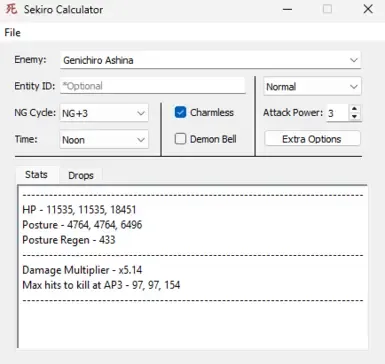Click the Damage Multiplier - x5.14 line
This screenshot has width=385, height=364.
click(82, 270)
